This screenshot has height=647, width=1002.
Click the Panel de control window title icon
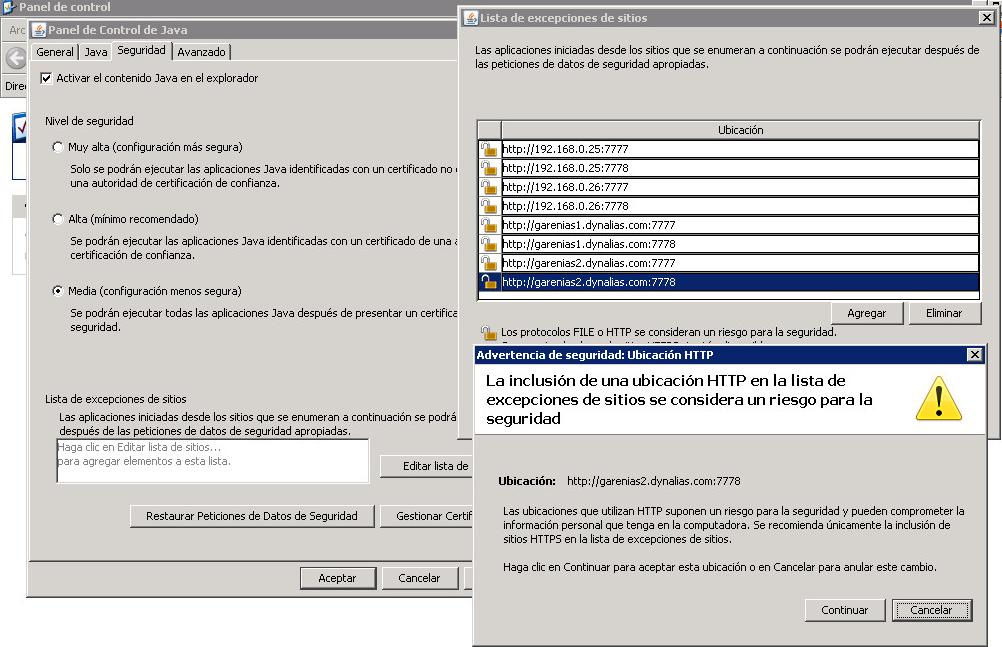tap(9, 7)
